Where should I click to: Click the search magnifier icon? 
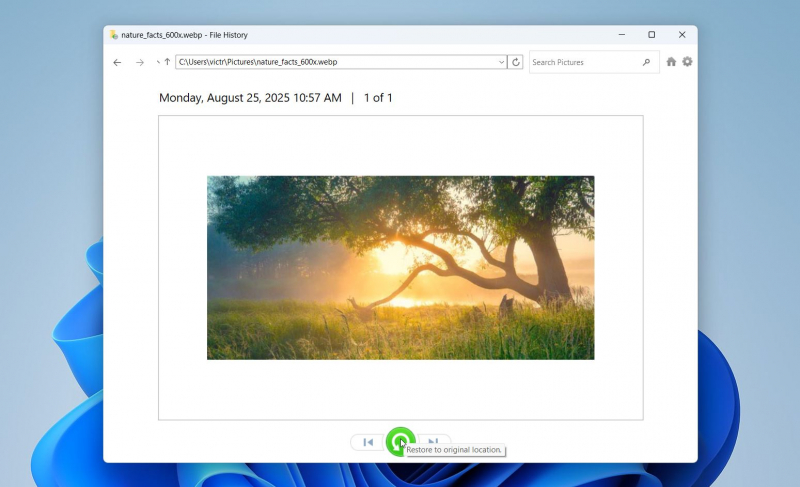646,62
